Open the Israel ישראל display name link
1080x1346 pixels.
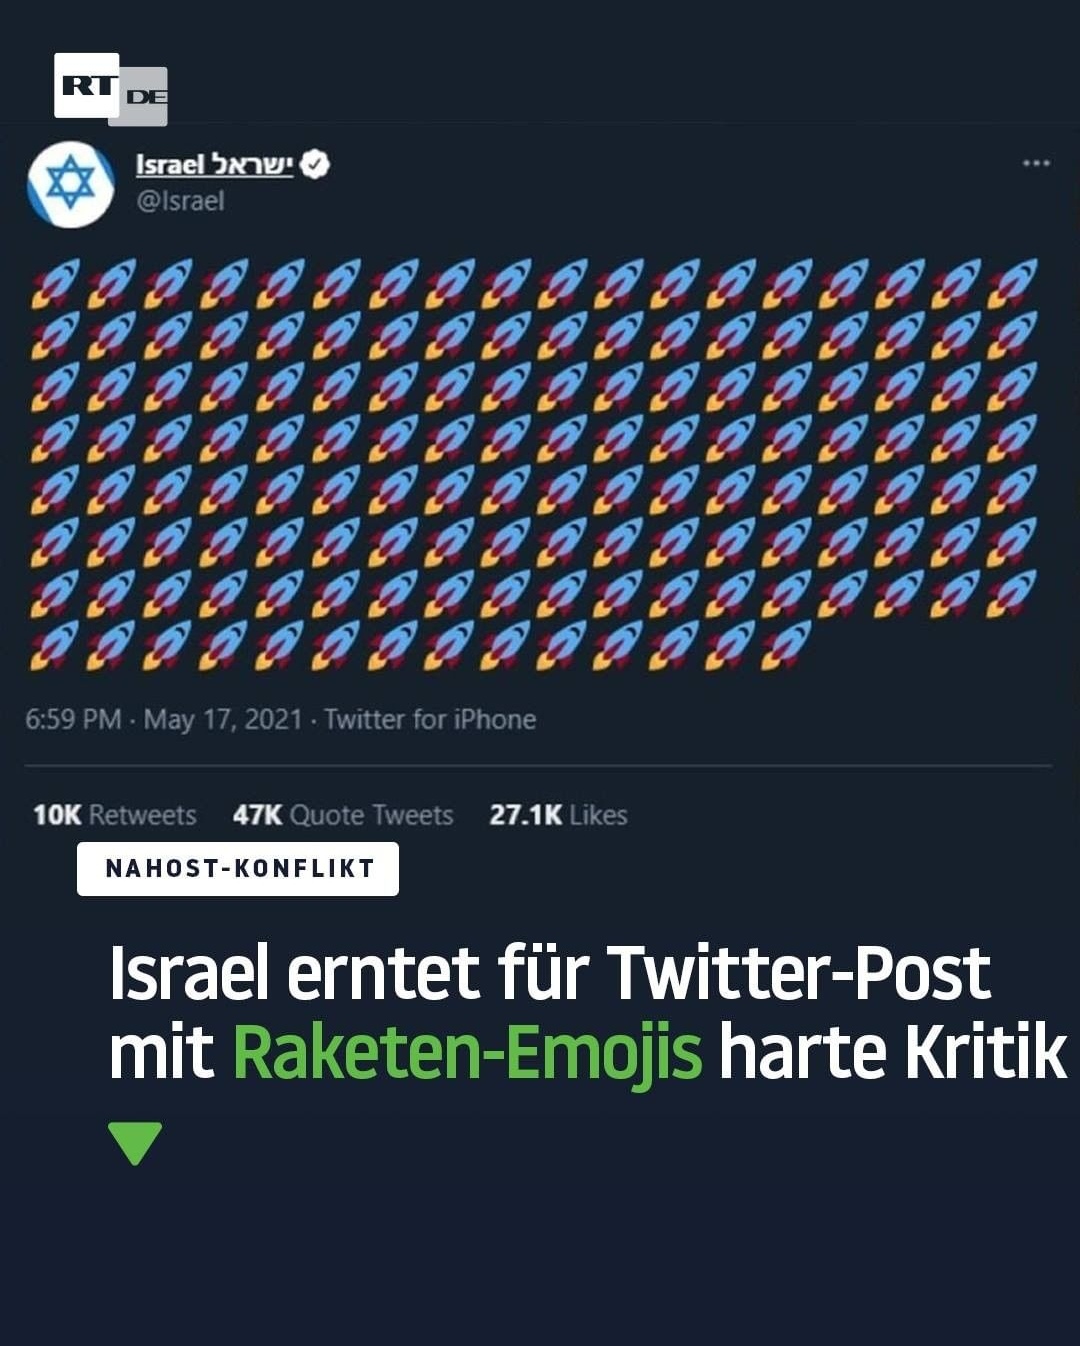[214, 165]
